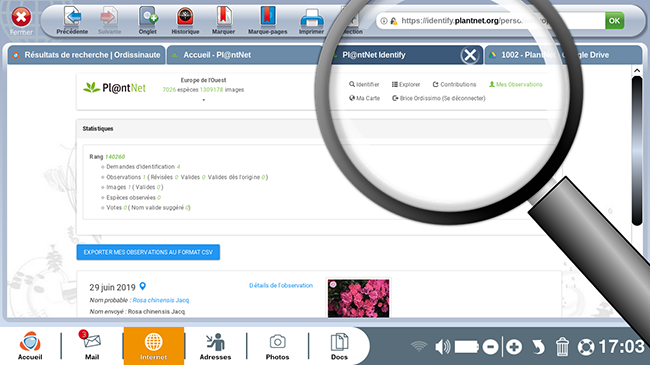Click Brice Ordissimo Se déconnecter link
Image resolution: width=650 pixels, height=365 pixels.
point(439,98)
